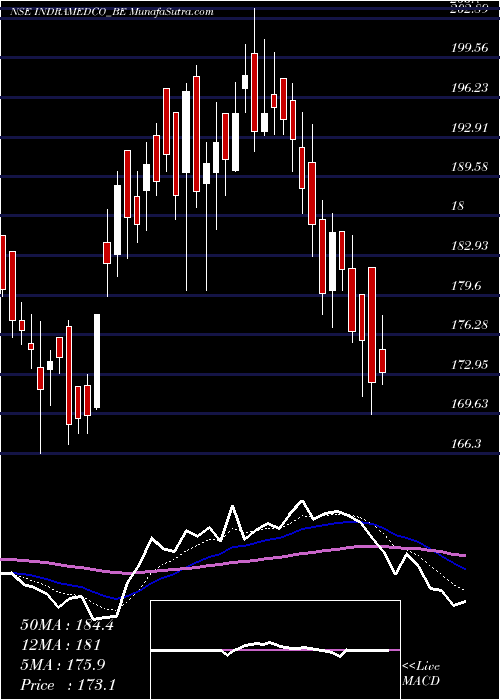Click the Price : 173.1 readout

tap(68, 685)
